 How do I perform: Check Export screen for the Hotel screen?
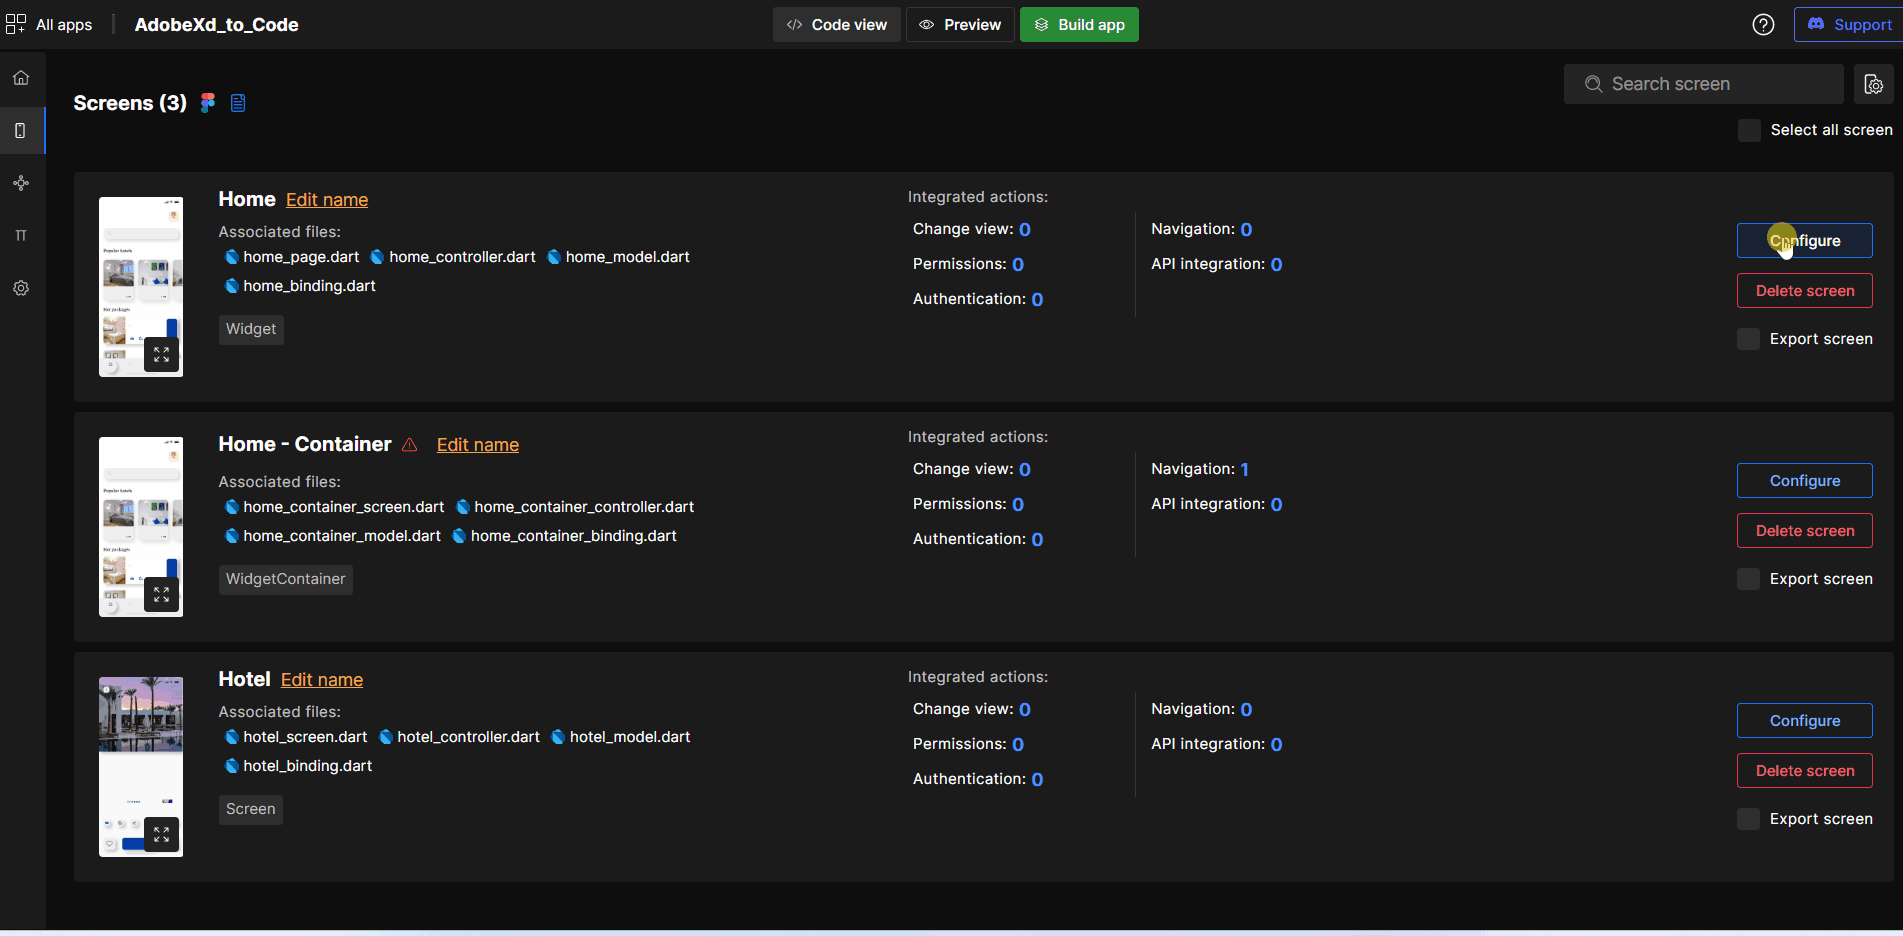tap(1748, 819)
